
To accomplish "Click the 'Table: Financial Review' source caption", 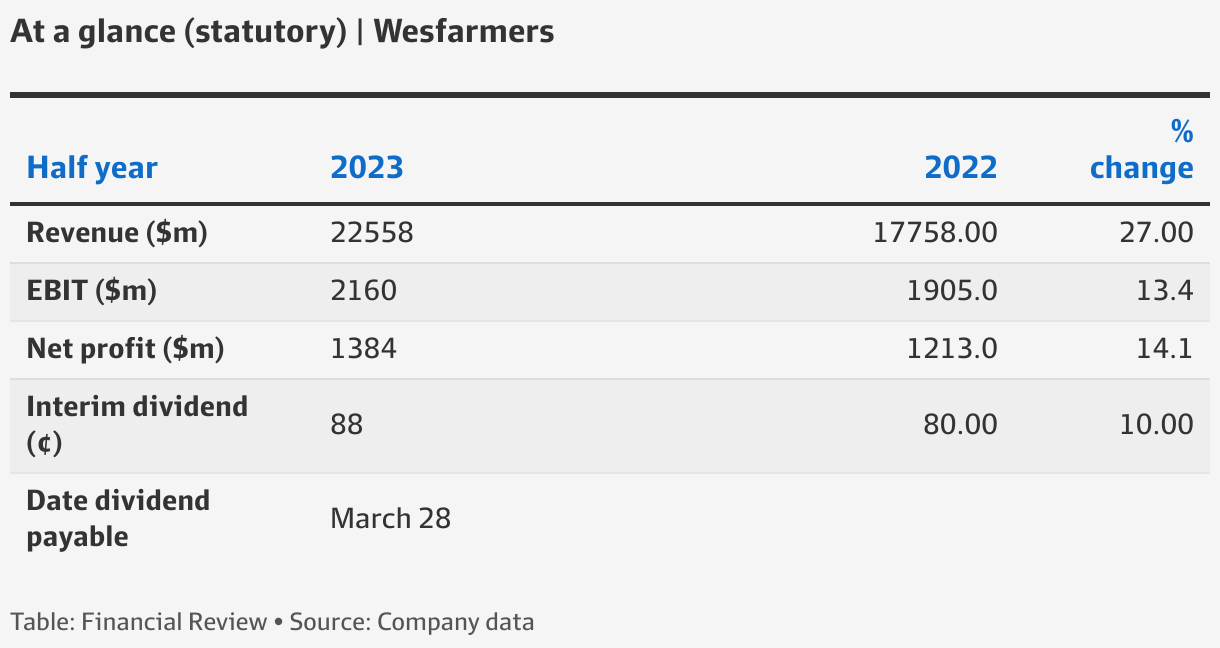I will (x=138, y=621).
